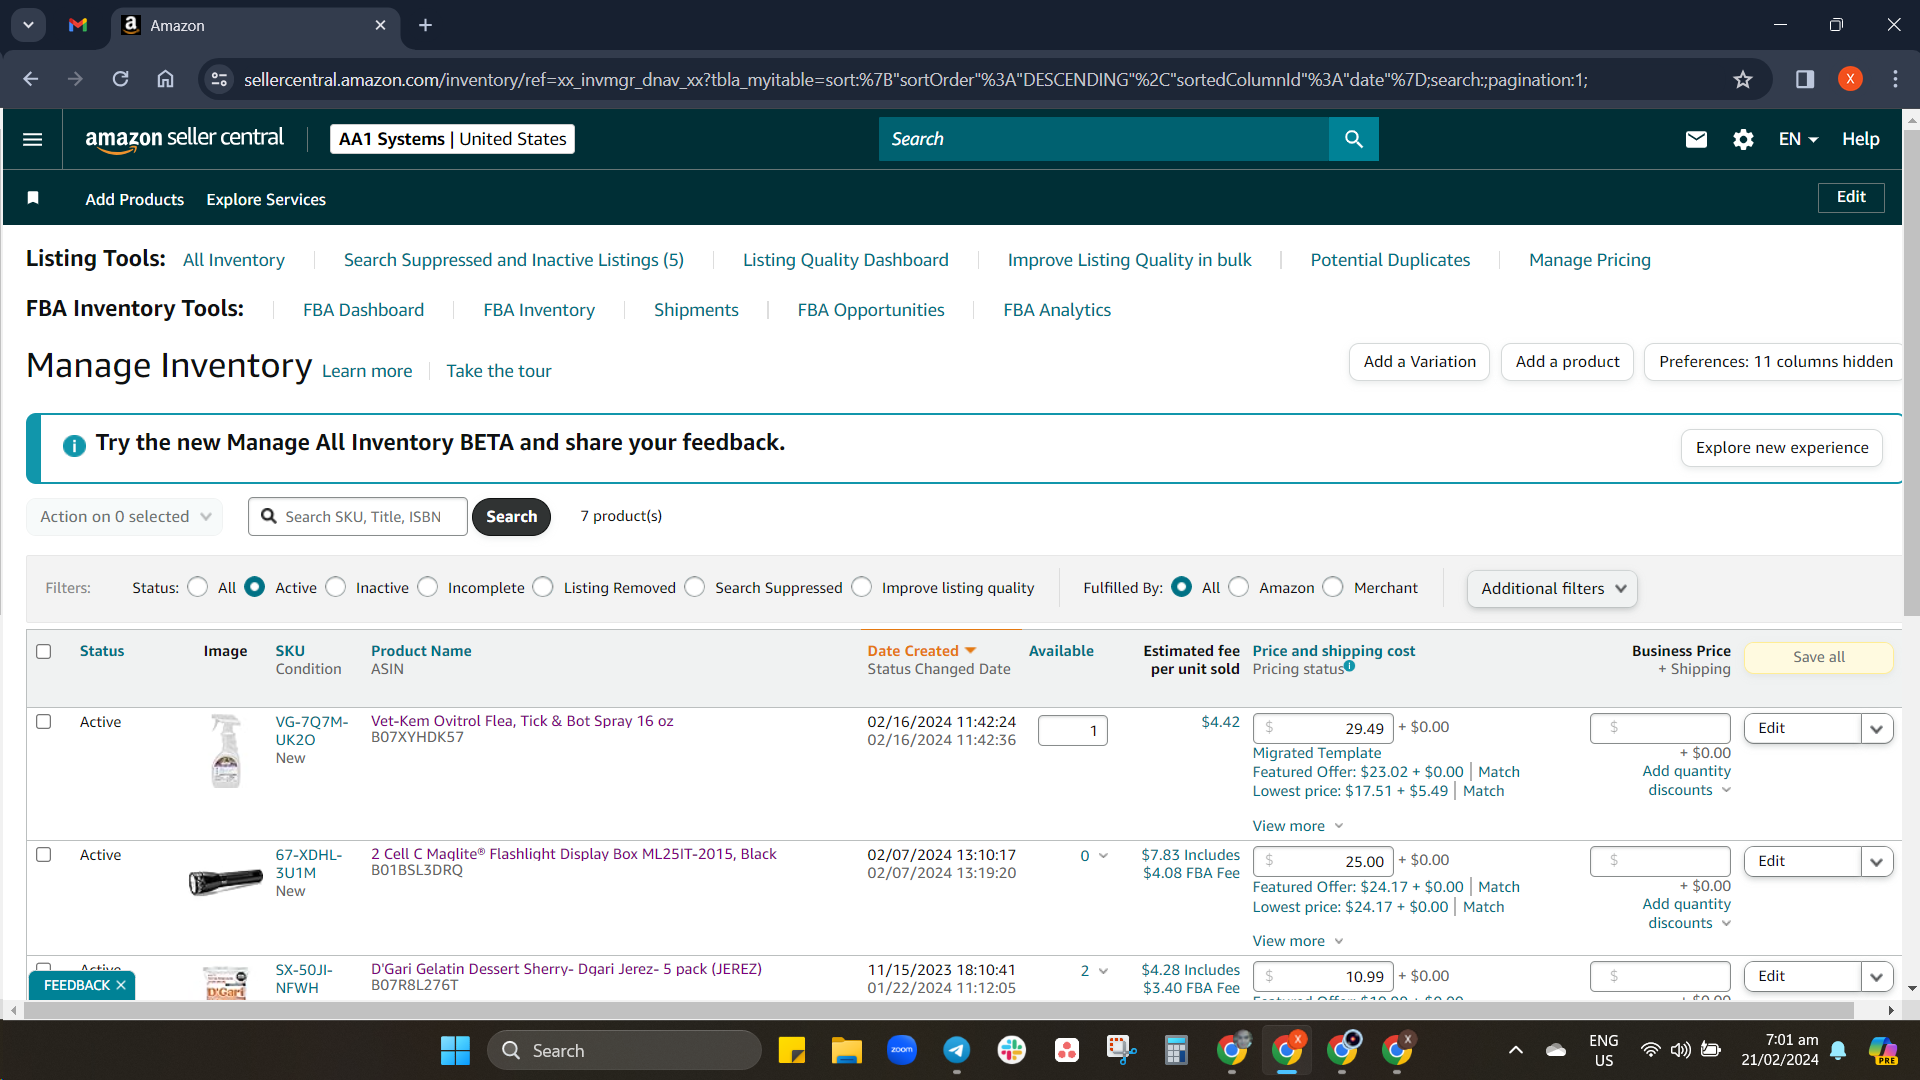
Task: Select the Maglite Flashlight row checkbox
Action: pos(44,854)
